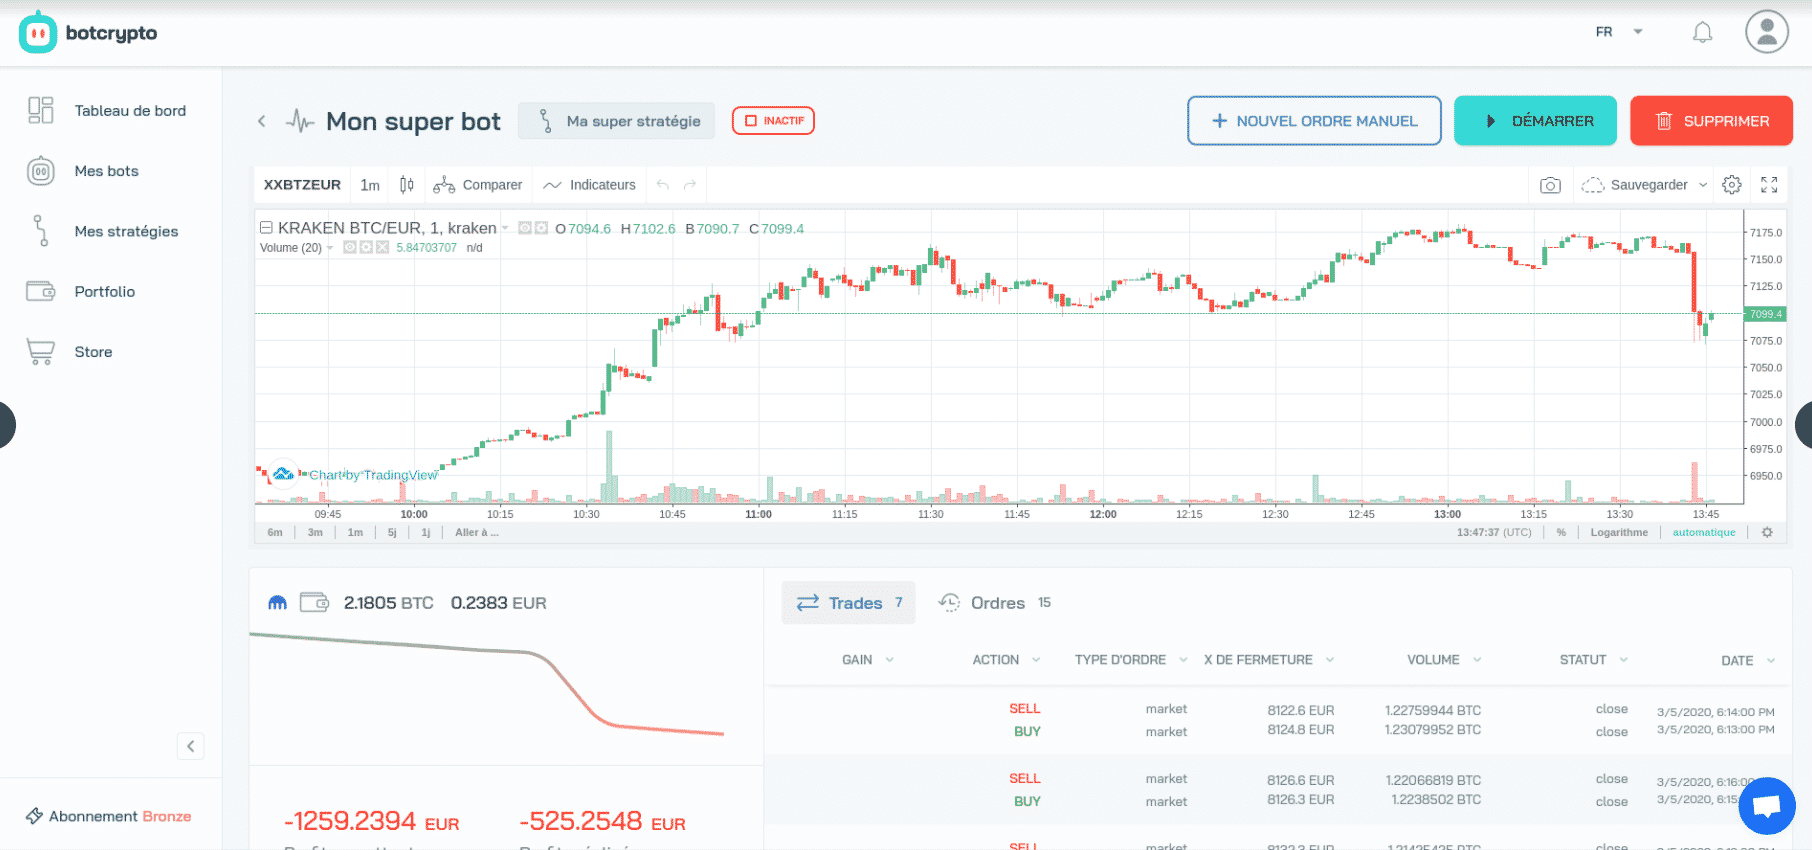1812x850 pixels.
Task: Open the notifications bell
Action: (1702, 33)
